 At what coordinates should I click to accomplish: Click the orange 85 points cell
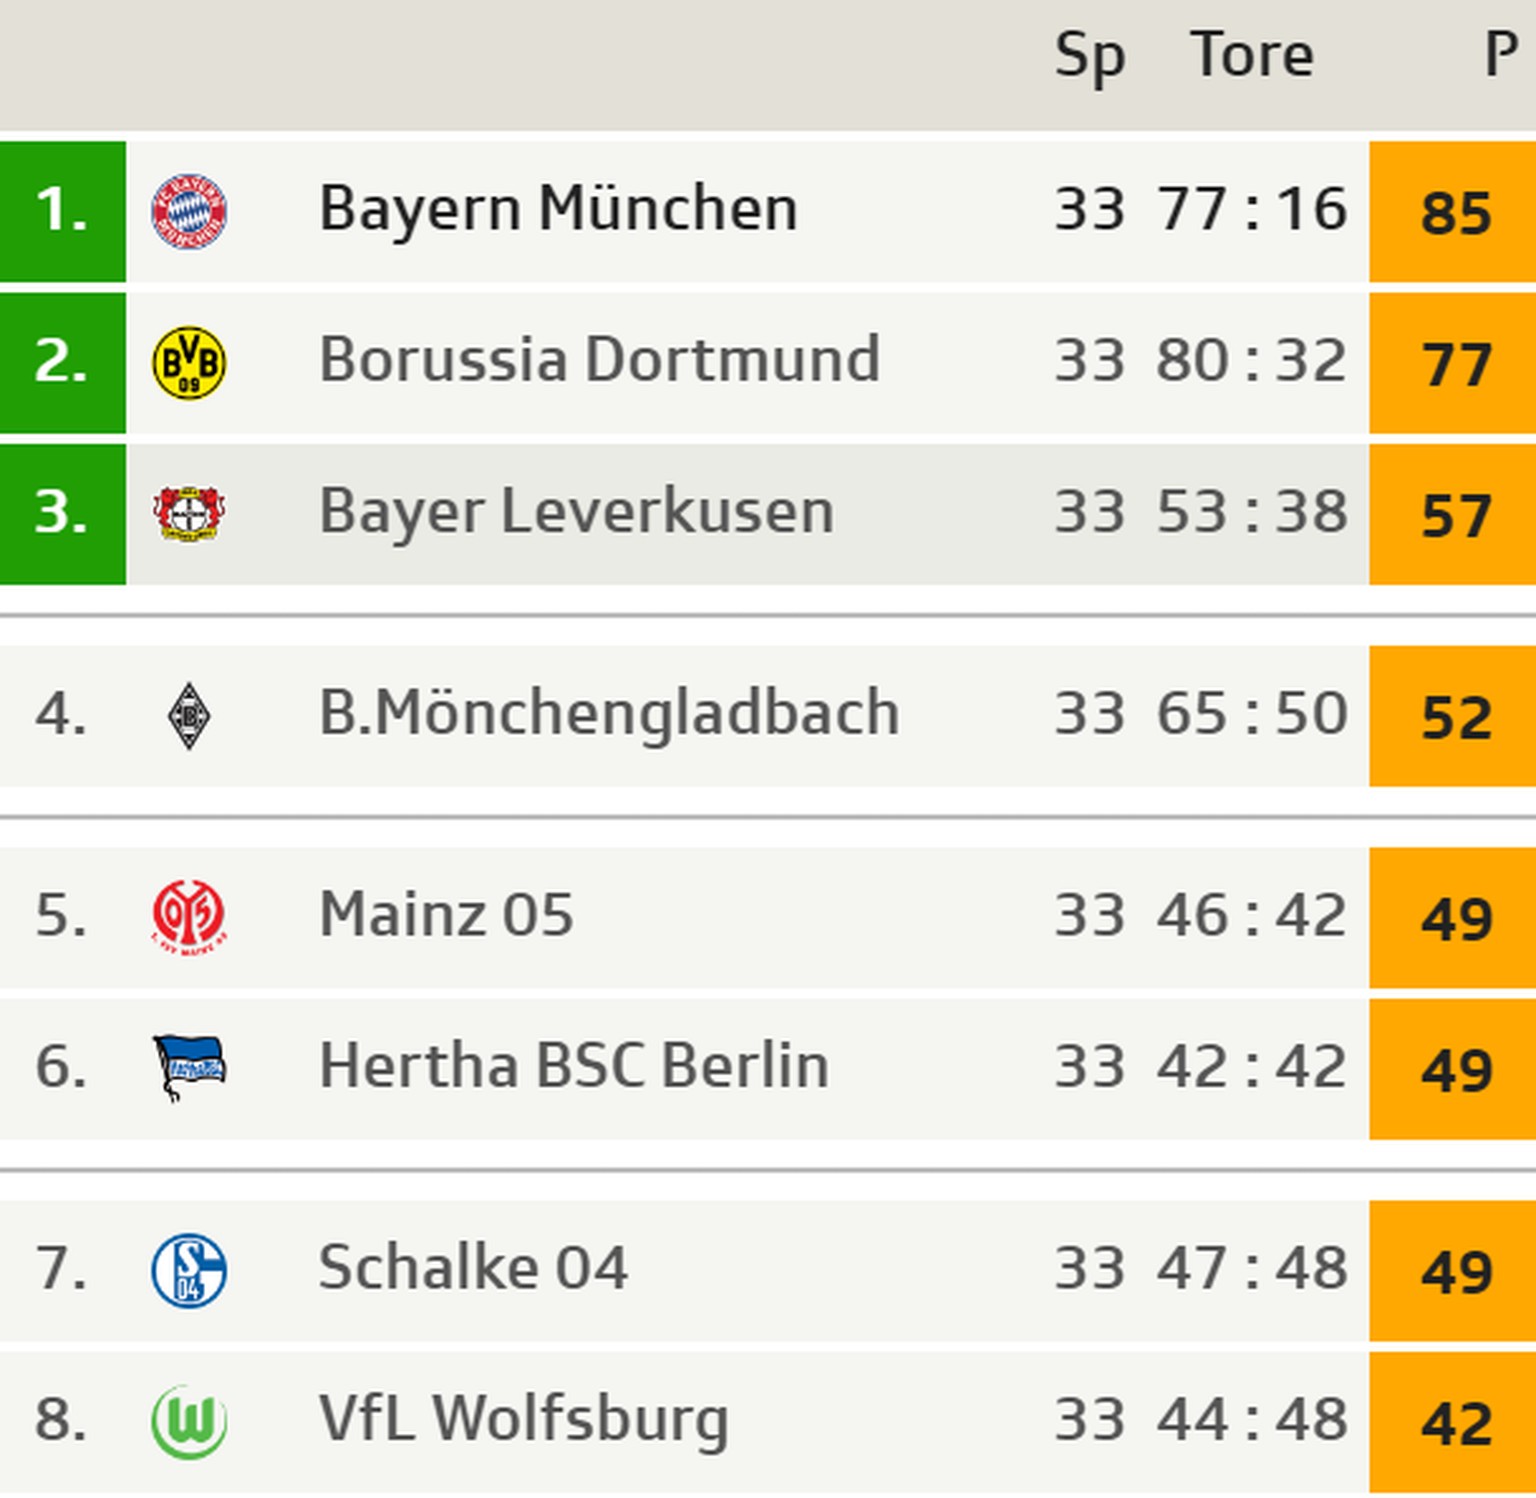(1455, 212)
